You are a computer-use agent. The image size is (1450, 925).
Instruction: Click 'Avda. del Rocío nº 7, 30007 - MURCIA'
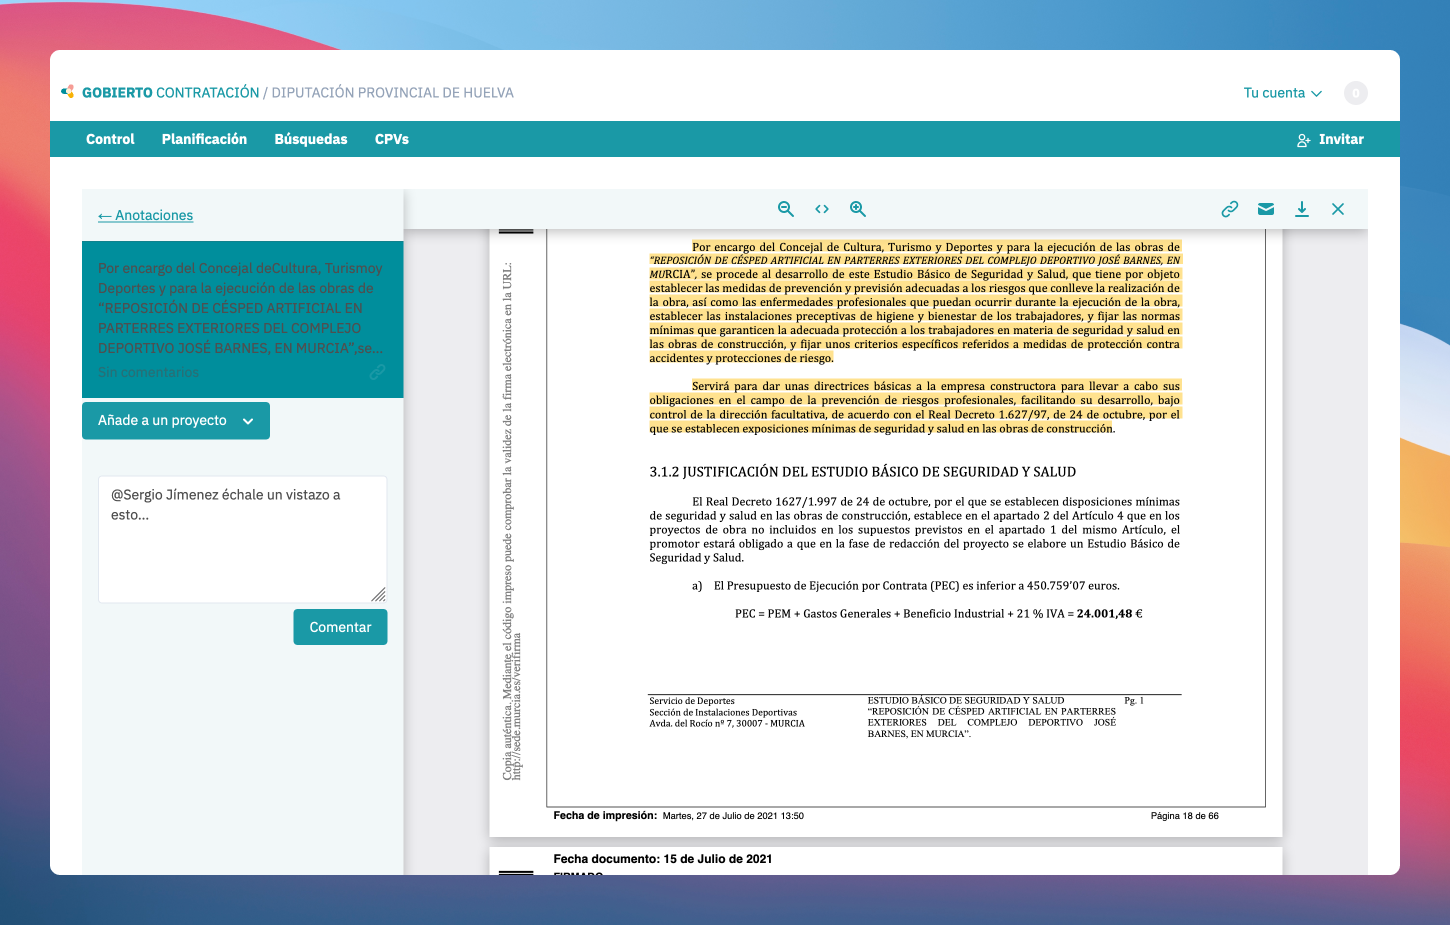click(727, 723)
